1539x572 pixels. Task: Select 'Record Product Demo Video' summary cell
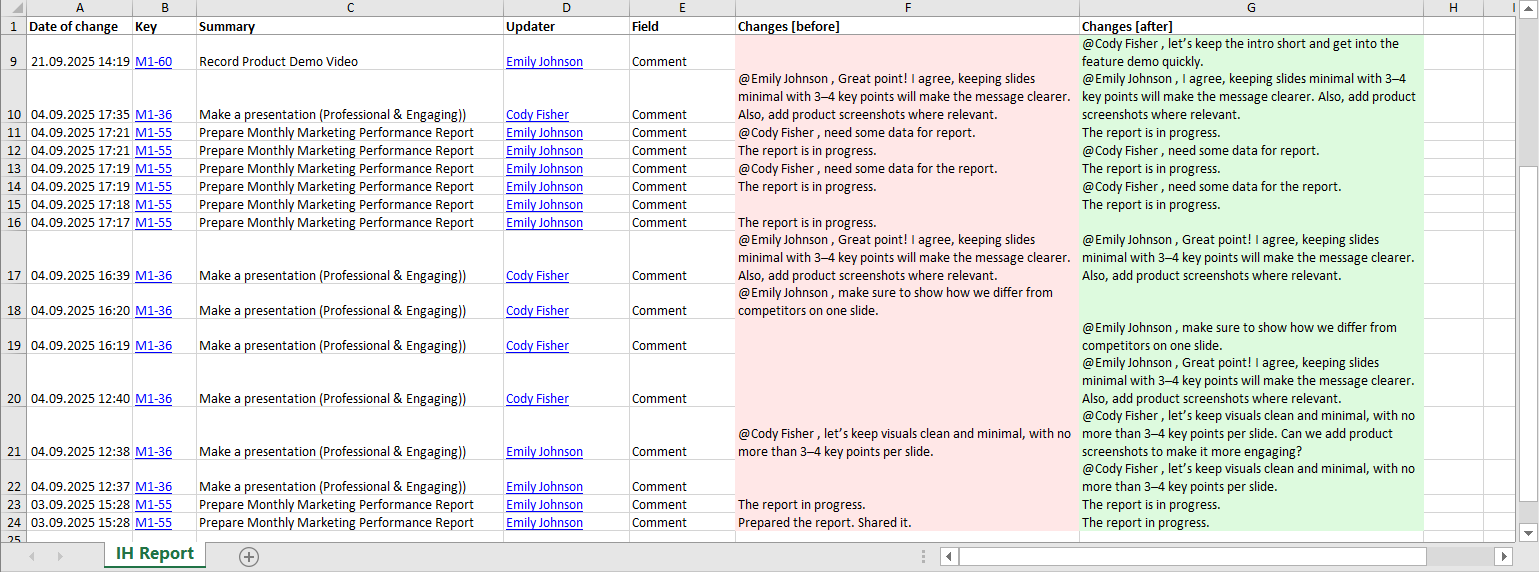pos(350,53)
